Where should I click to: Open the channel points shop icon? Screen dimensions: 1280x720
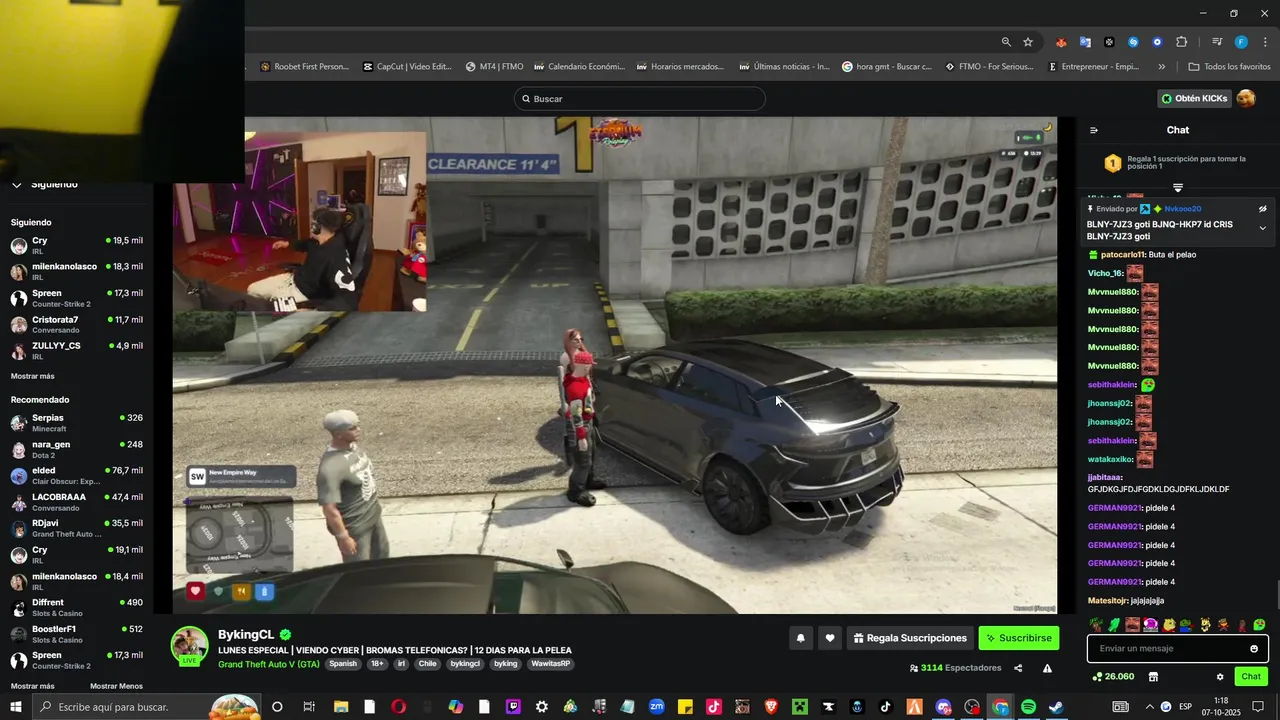tap(1153, 677)
